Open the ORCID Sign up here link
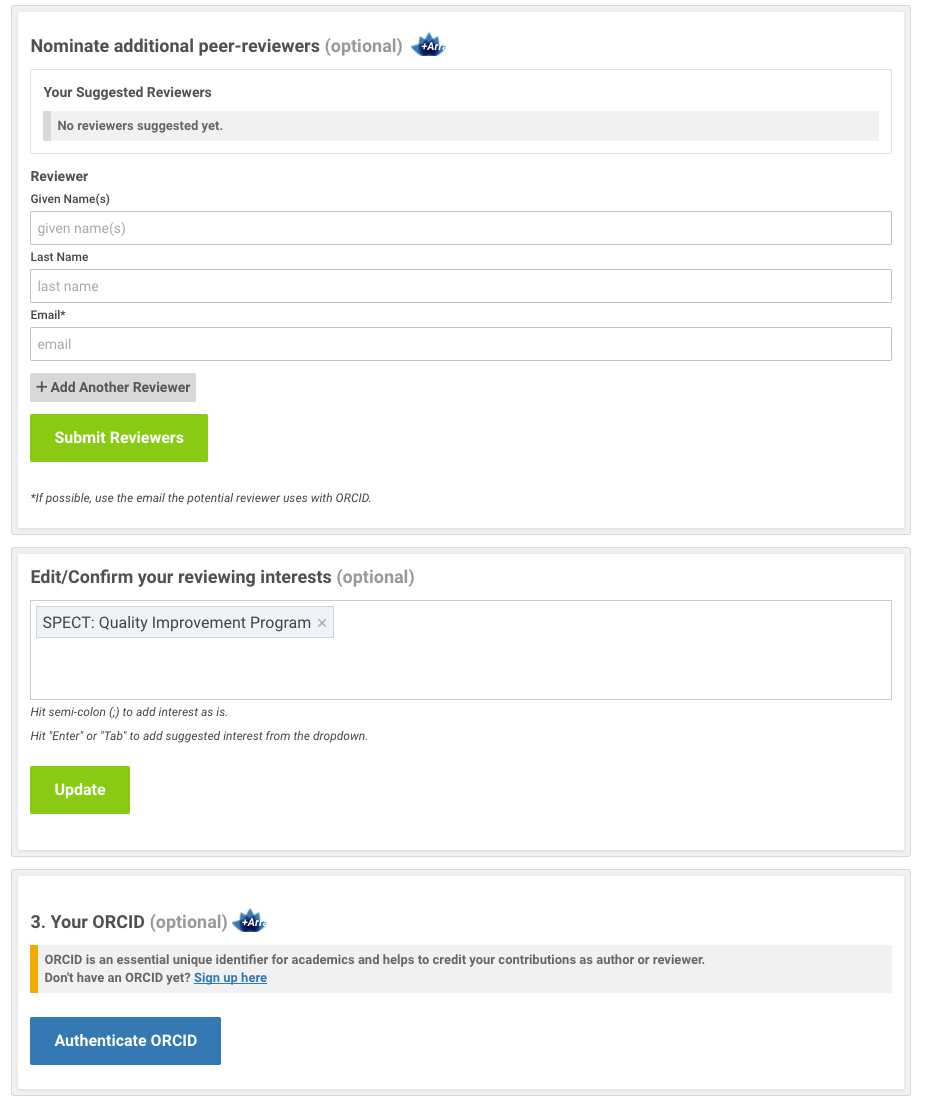The height and width of the screenshot is (1107, 947). 230,978
